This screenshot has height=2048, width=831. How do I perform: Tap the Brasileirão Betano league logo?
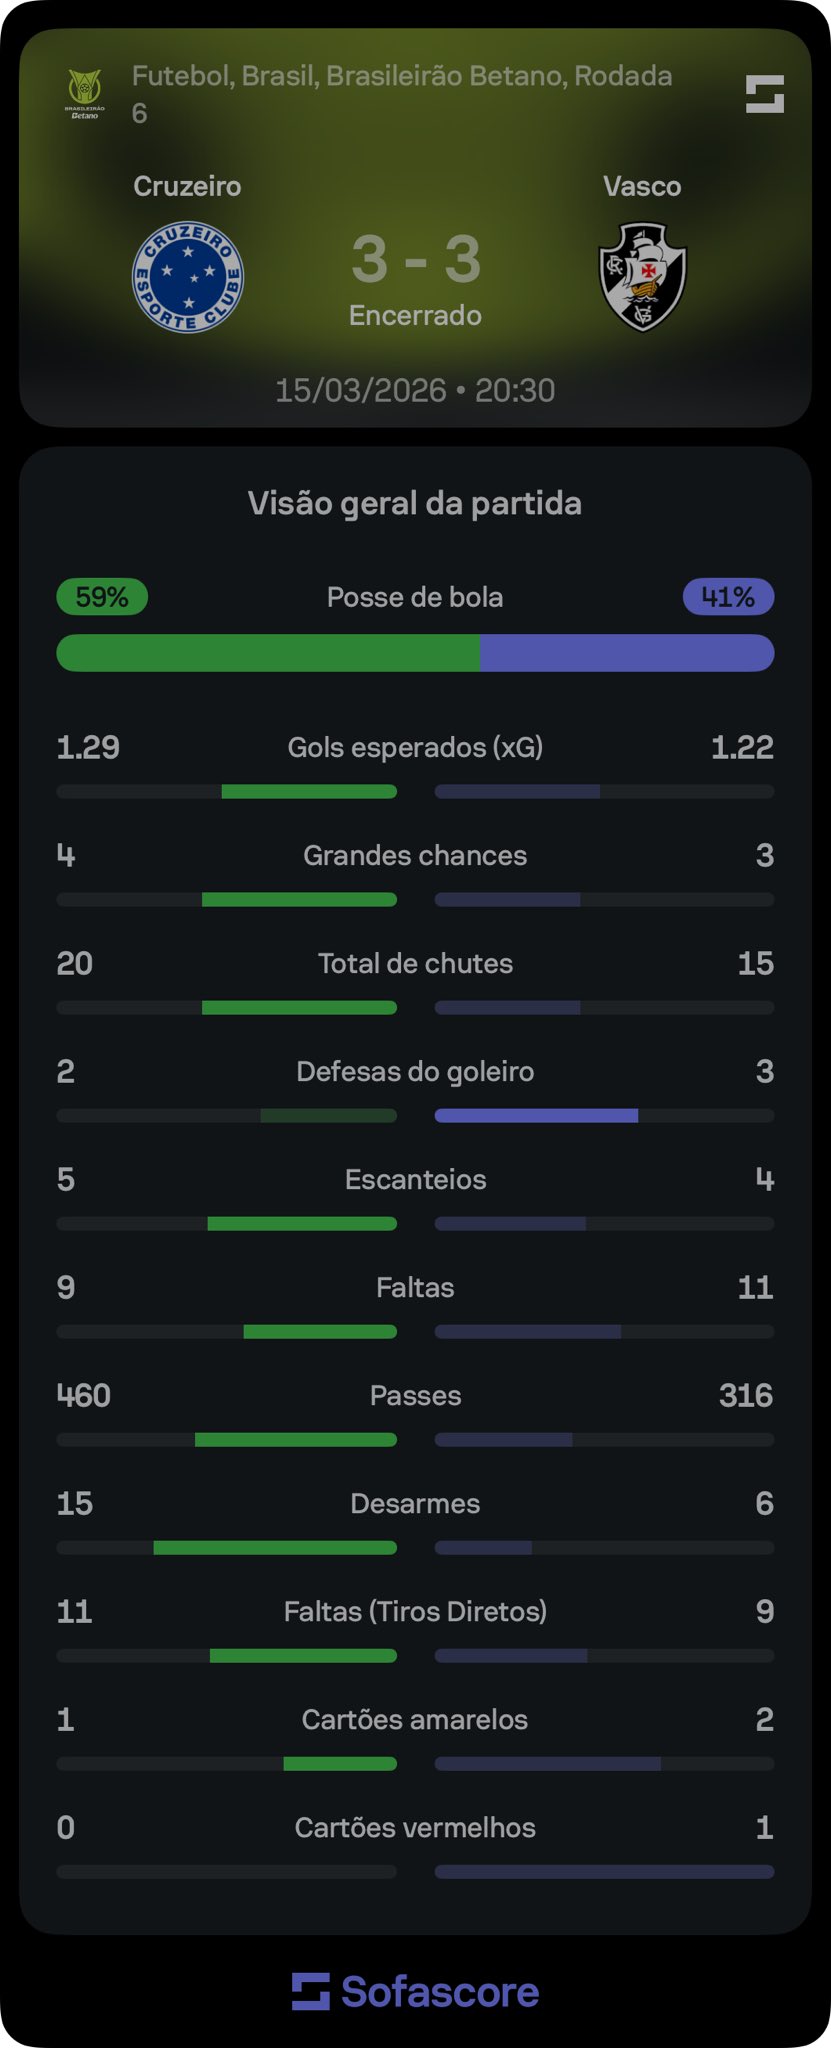click(x=85, y=93)
